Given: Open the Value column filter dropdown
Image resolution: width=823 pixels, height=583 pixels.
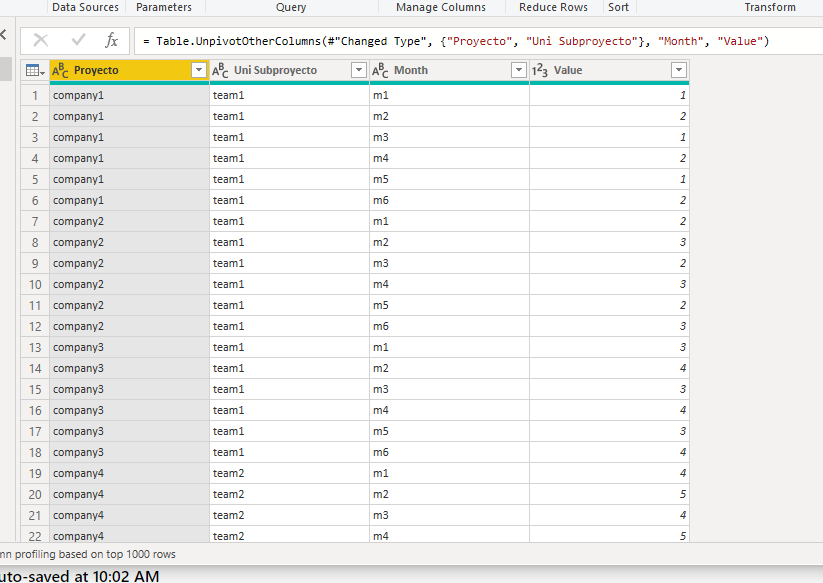Looking at the screenshot, I should coord(679,70).
